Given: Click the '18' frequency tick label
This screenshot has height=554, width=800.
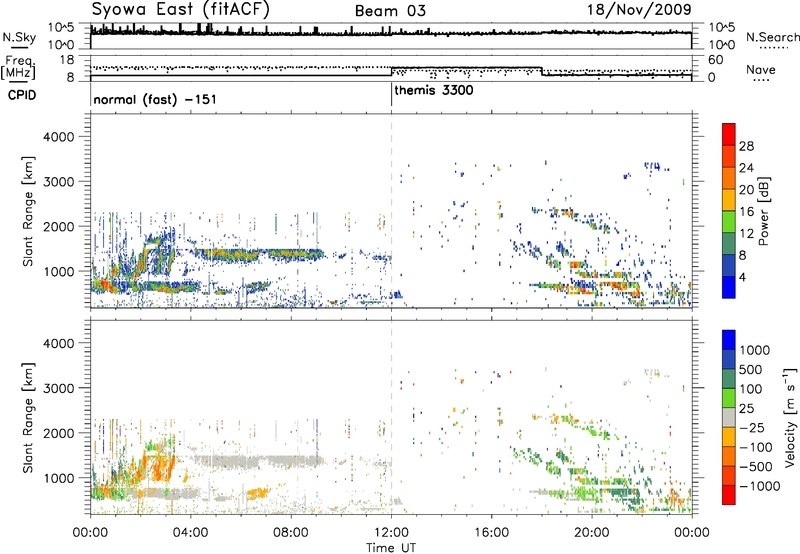Looking at the screenshot, I should point(67,60).
